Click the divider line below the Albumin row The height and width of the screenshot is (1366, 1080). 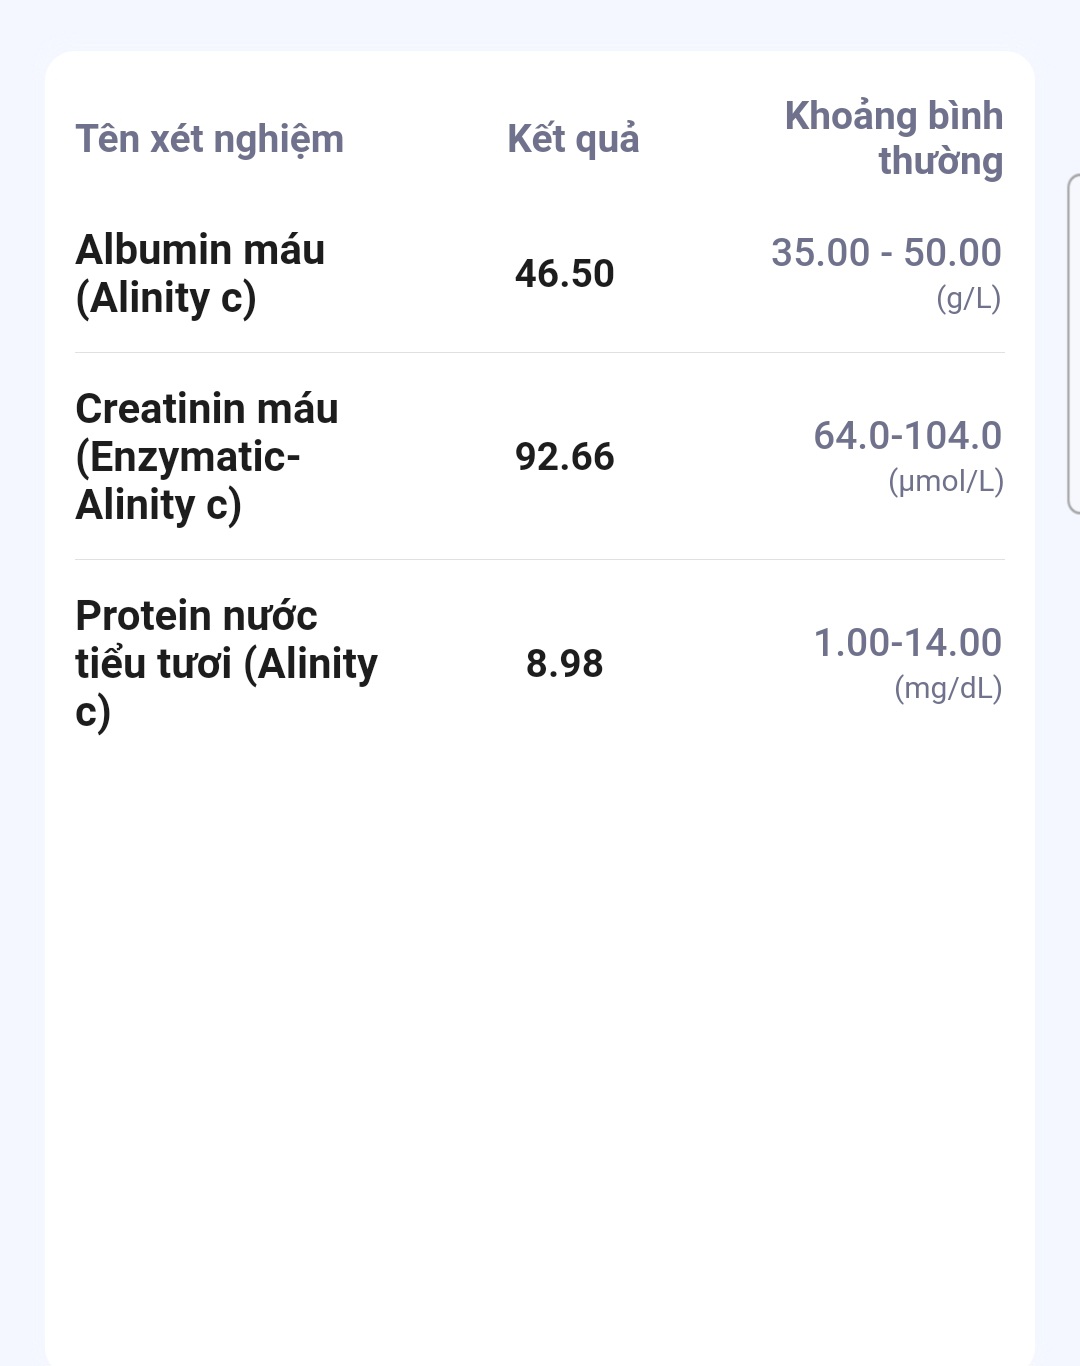click(x=540, y=353)
